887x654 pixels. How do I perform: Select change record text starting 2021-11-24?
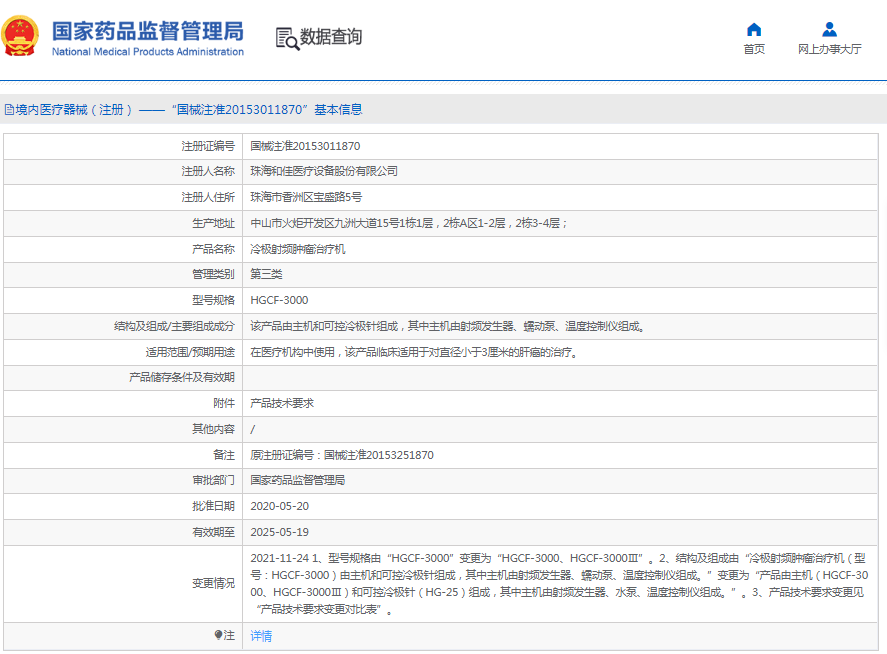click(559, 584)
